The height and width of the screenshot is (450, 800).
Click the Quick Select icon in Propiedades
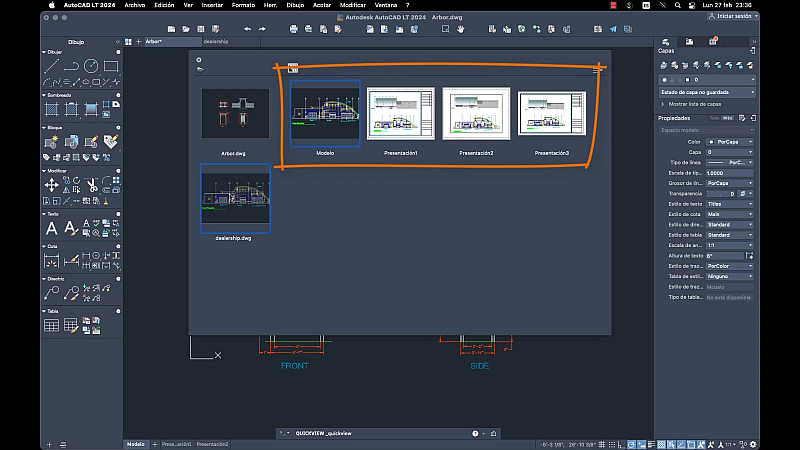[742, 118]
